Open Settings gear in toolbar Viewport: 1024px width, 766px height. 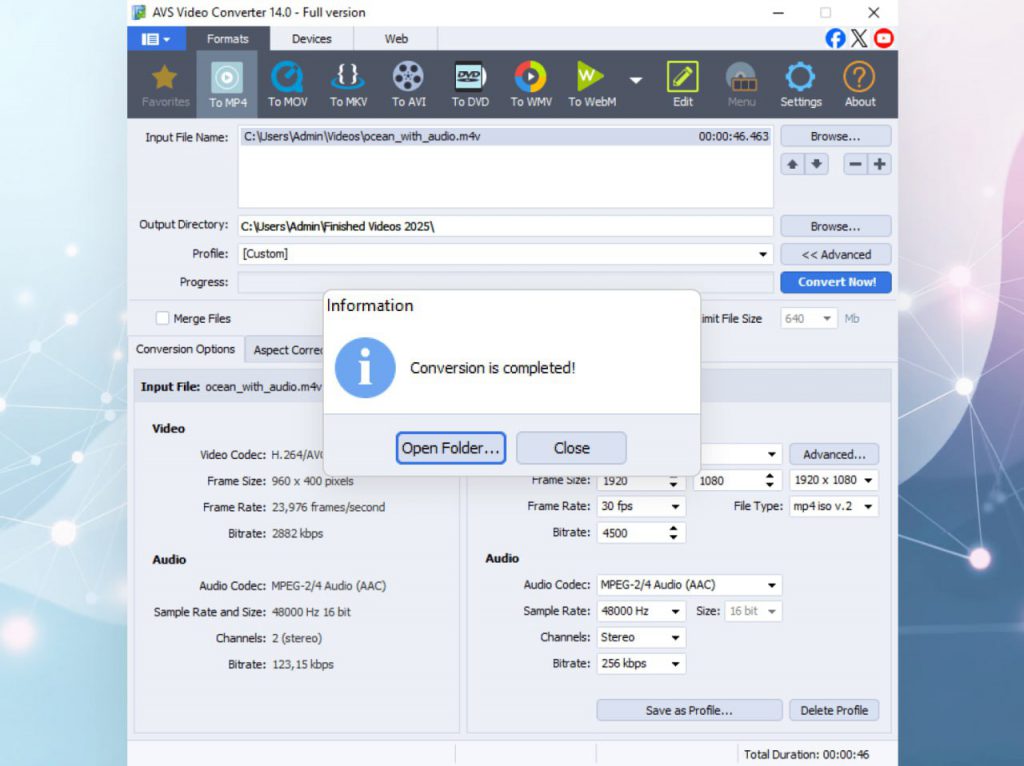pos(800,84)
